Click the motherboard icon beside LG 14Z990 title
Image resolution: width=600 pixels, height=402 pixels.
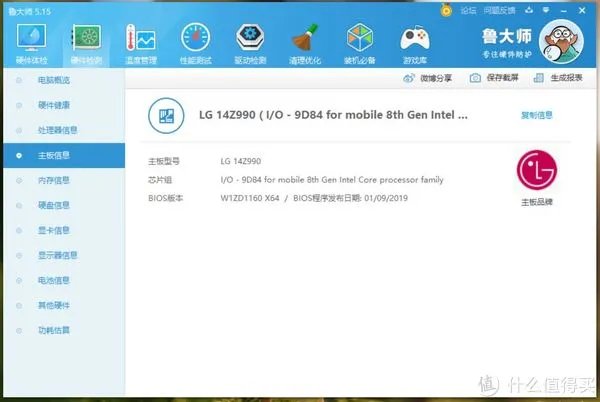166,116
